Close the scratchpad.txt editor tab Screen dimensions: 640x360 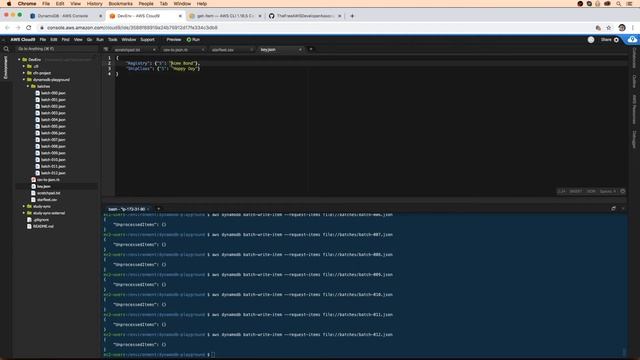point(154,50)
